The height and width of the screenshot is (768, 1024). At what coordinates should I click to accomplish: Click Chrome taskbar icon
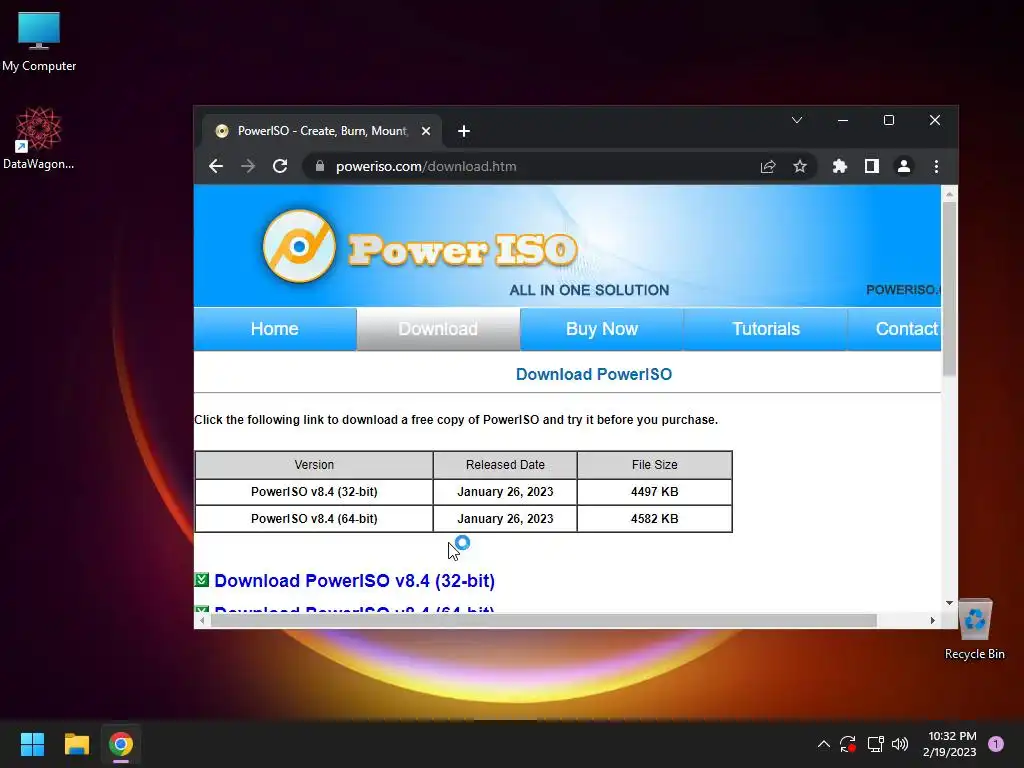pos(121,744)
